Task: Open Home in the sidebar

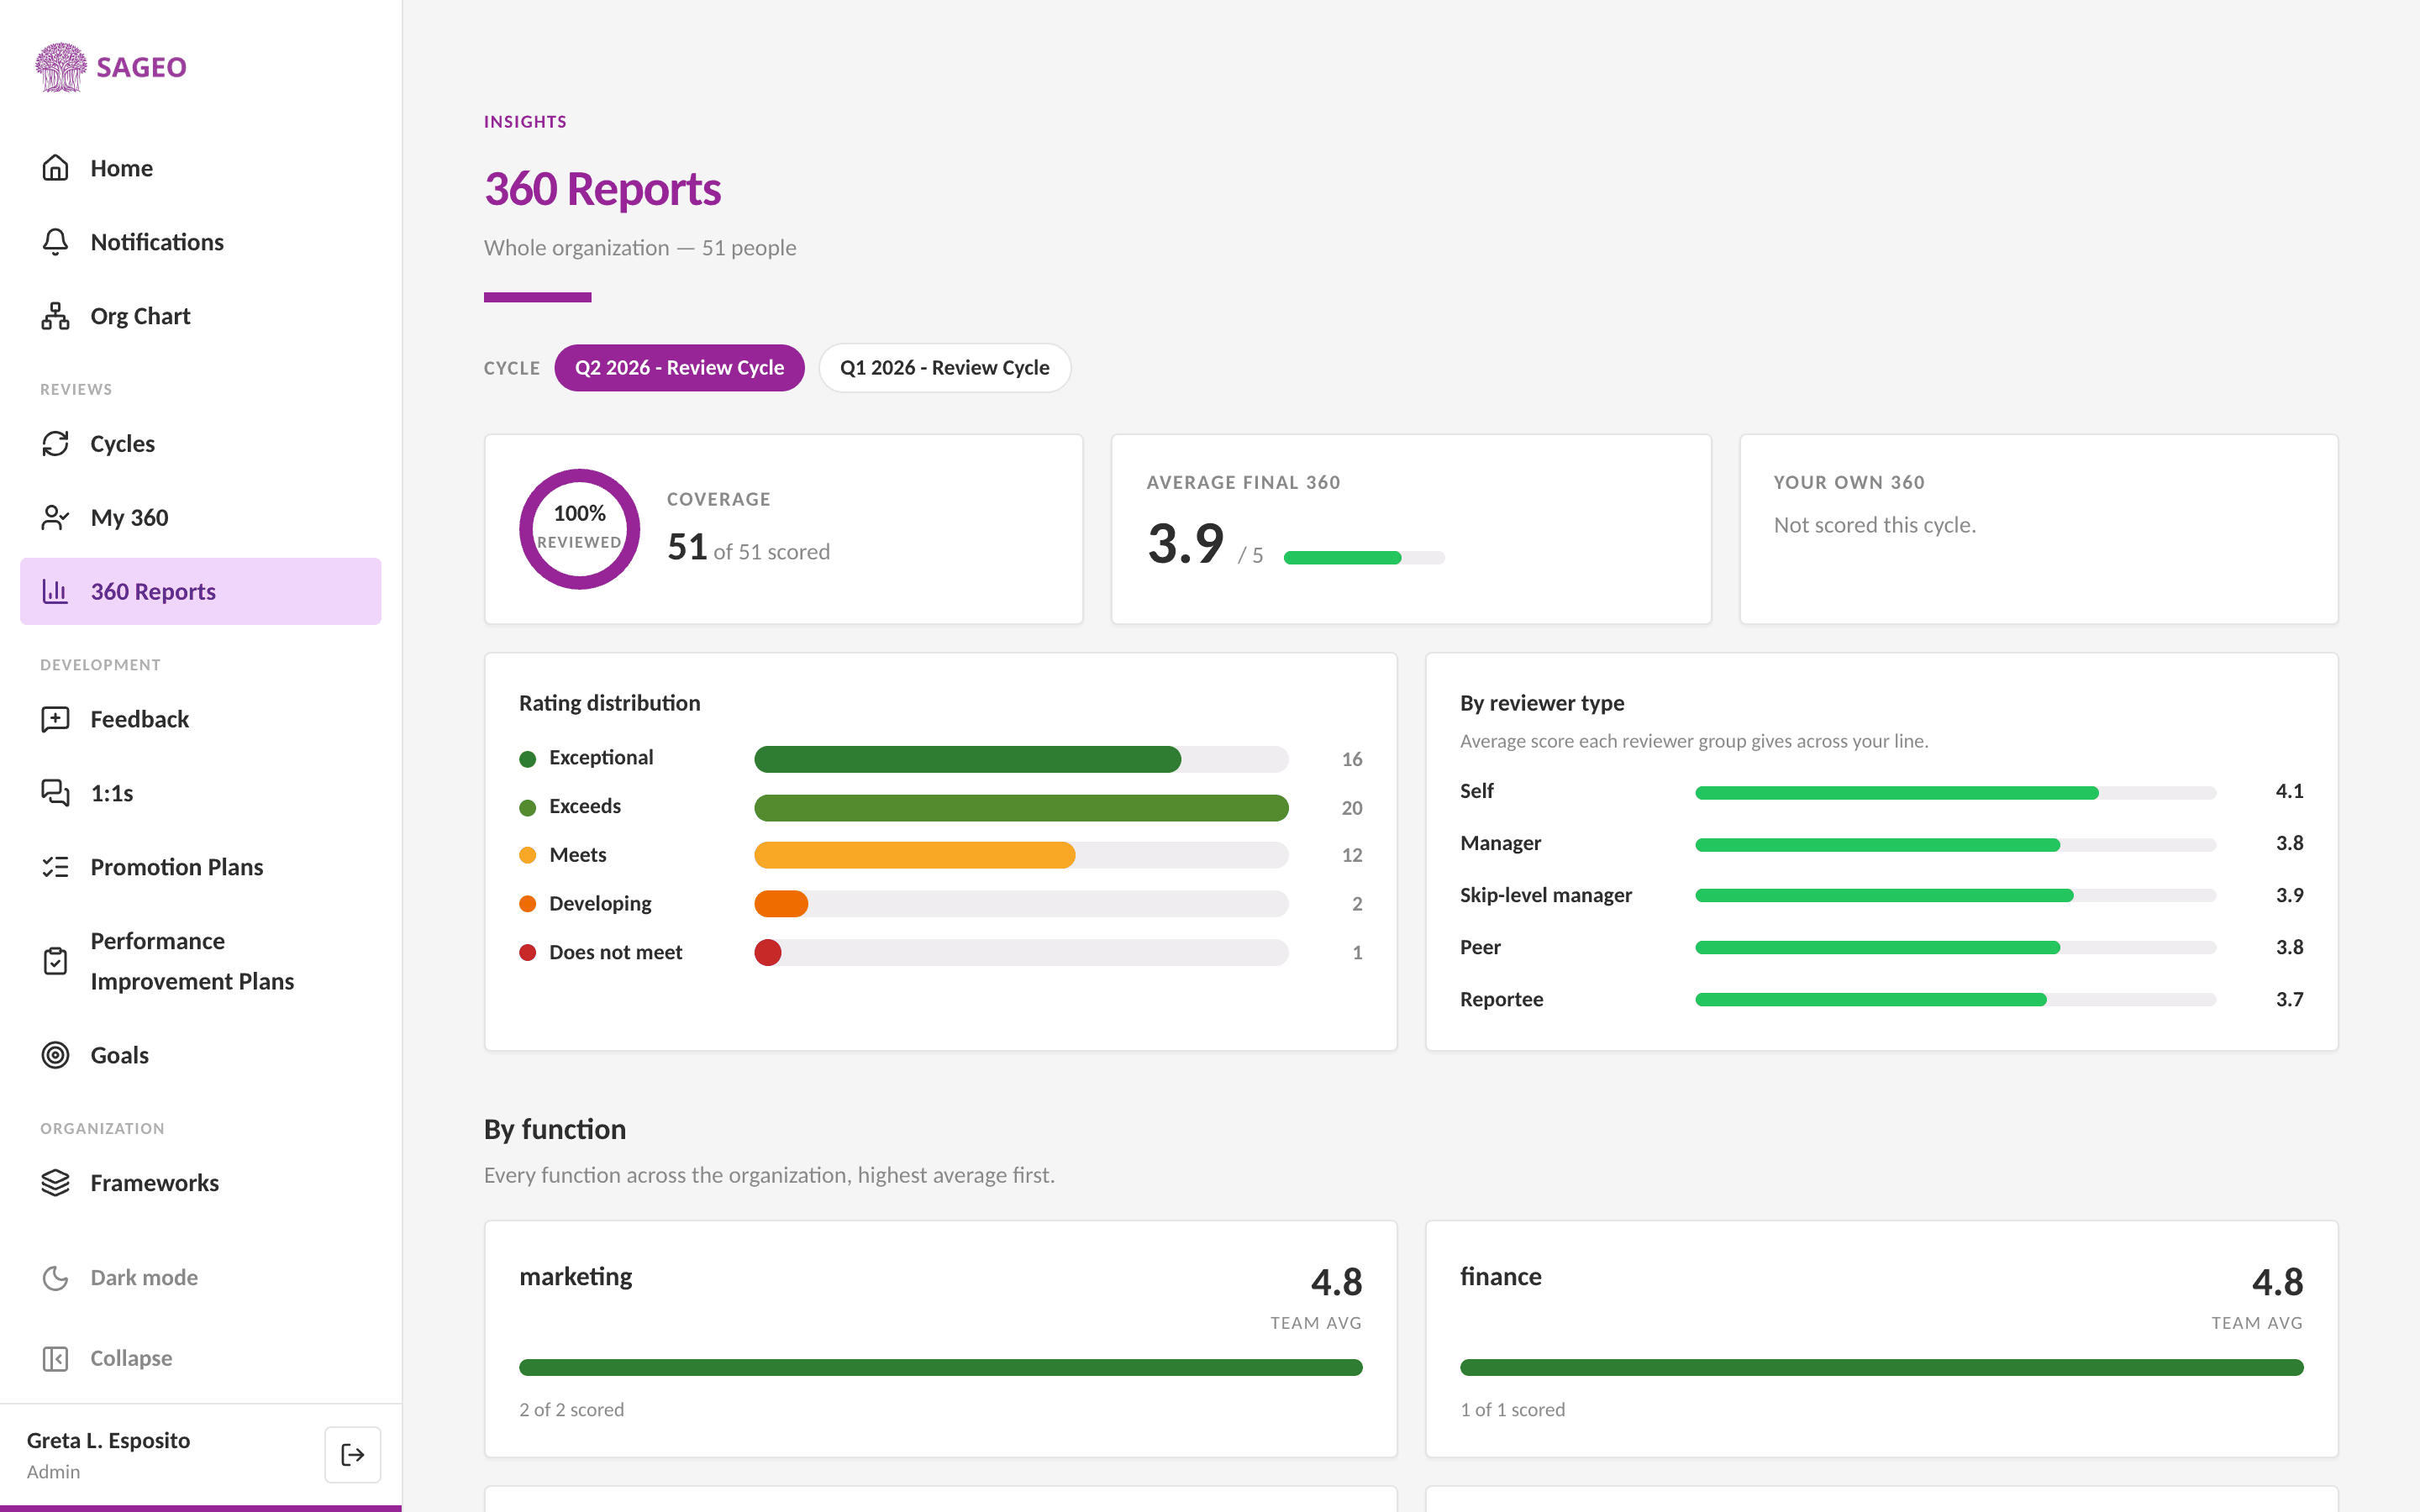Action: [x=201, y=168]
